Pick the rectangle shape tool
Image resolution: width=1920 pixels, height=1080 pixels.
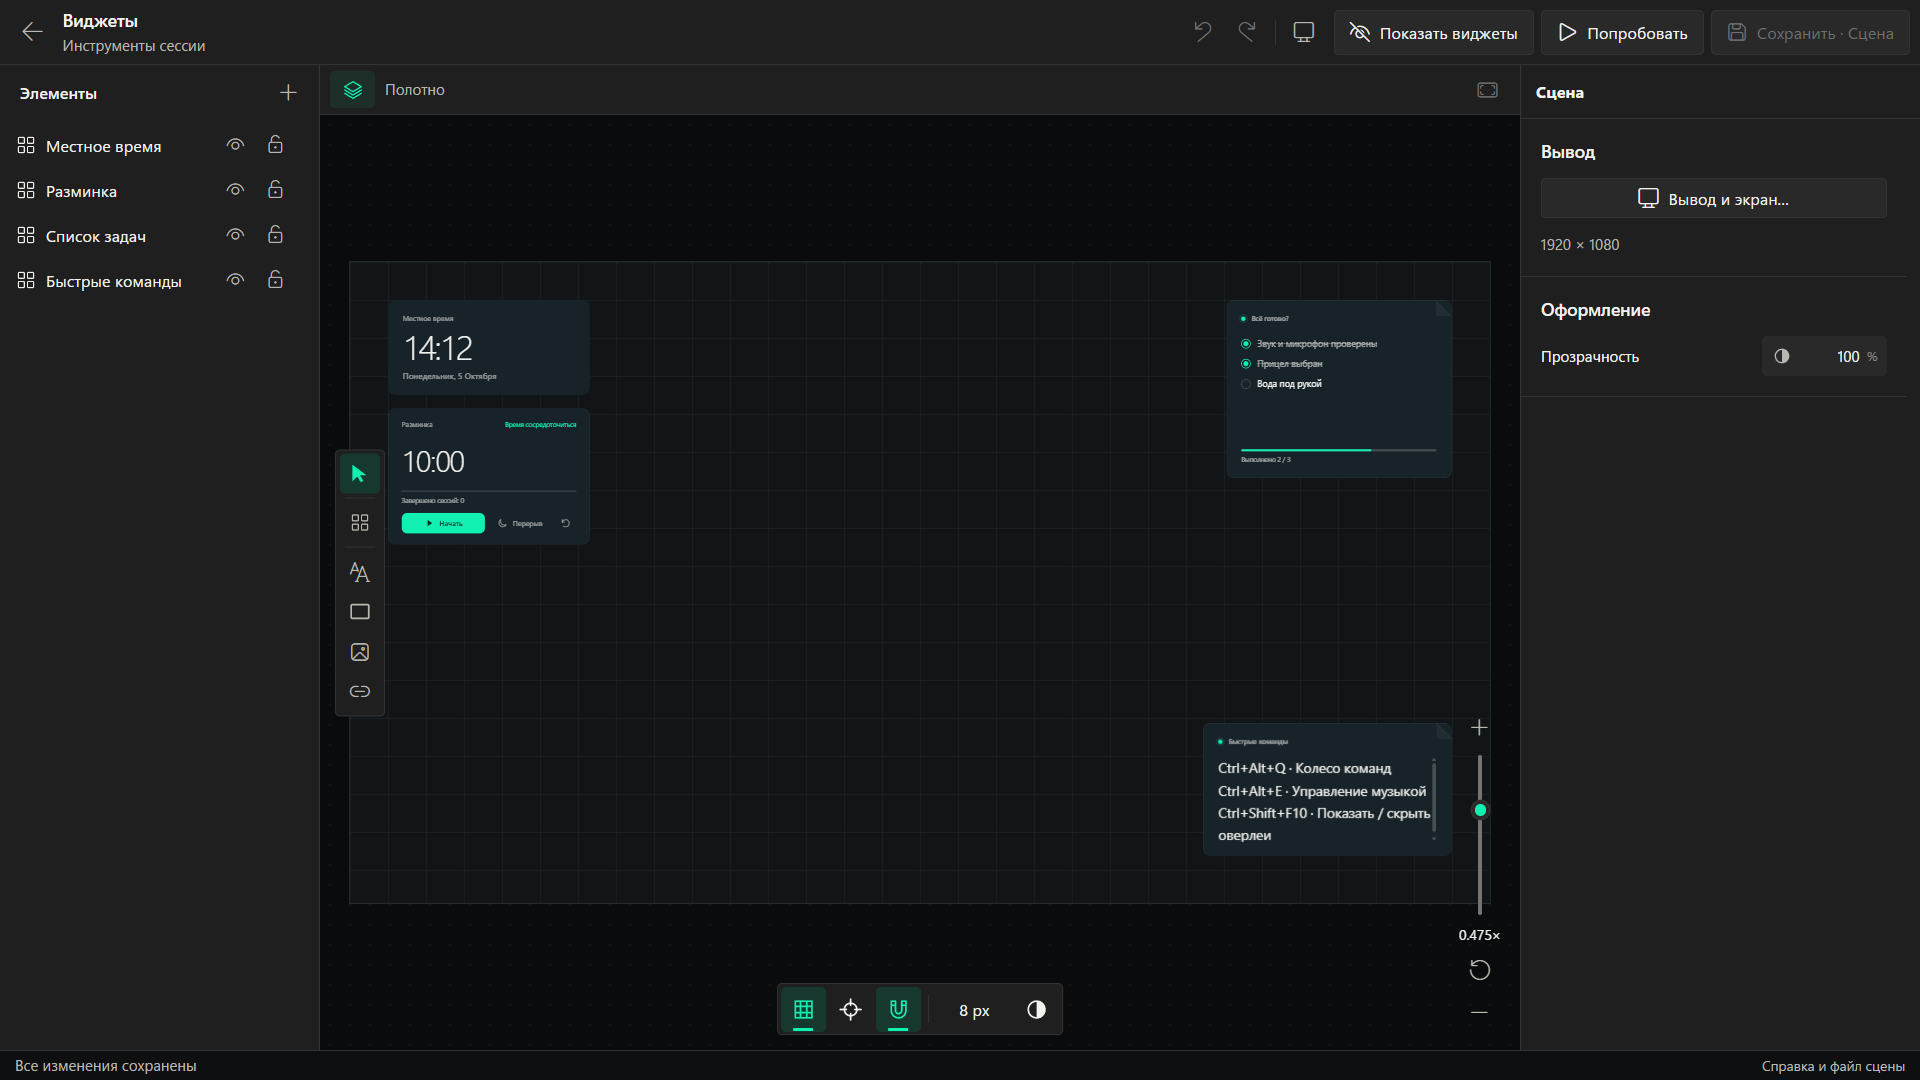[x=359, y=612]
